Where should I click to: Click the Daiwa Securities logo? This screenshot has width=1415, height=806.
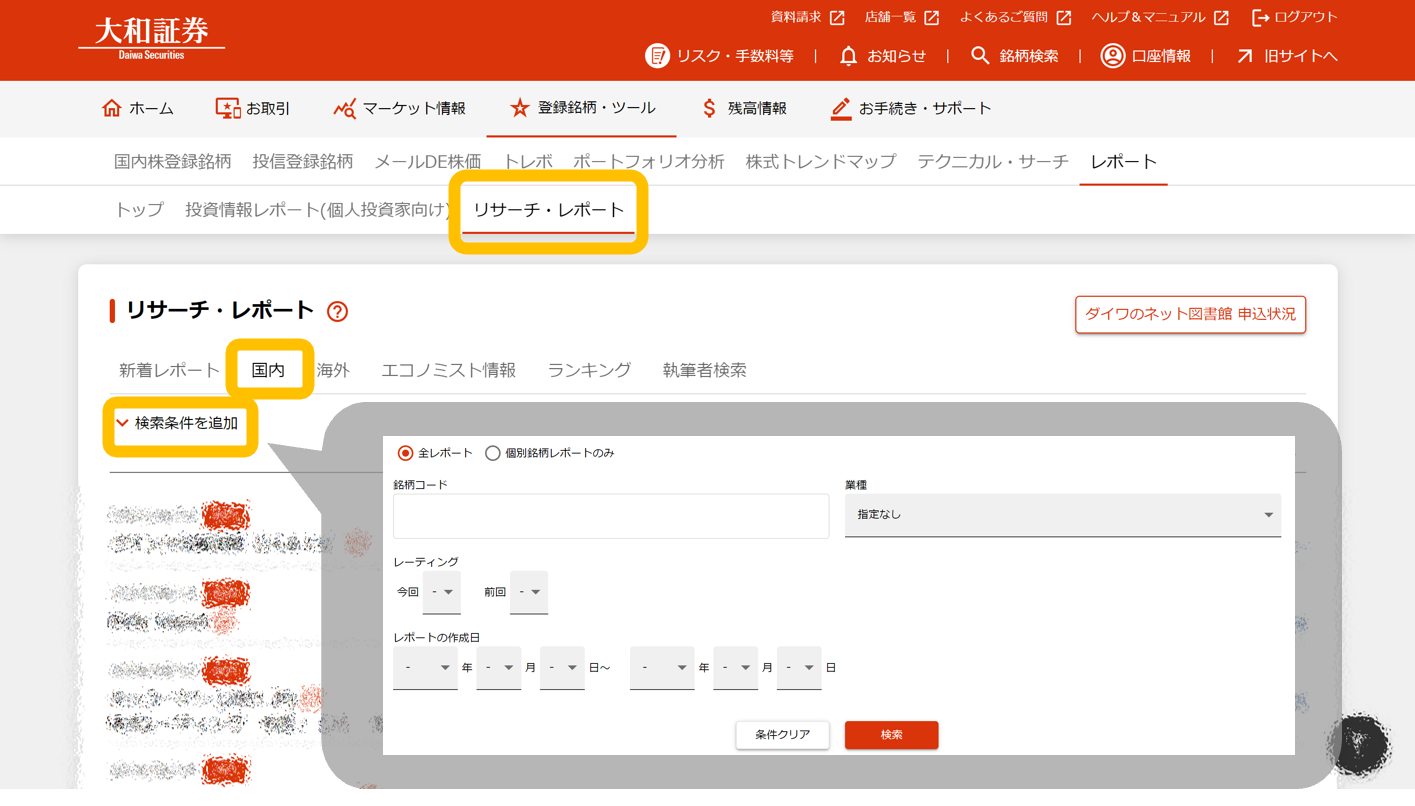pos(152,38)
